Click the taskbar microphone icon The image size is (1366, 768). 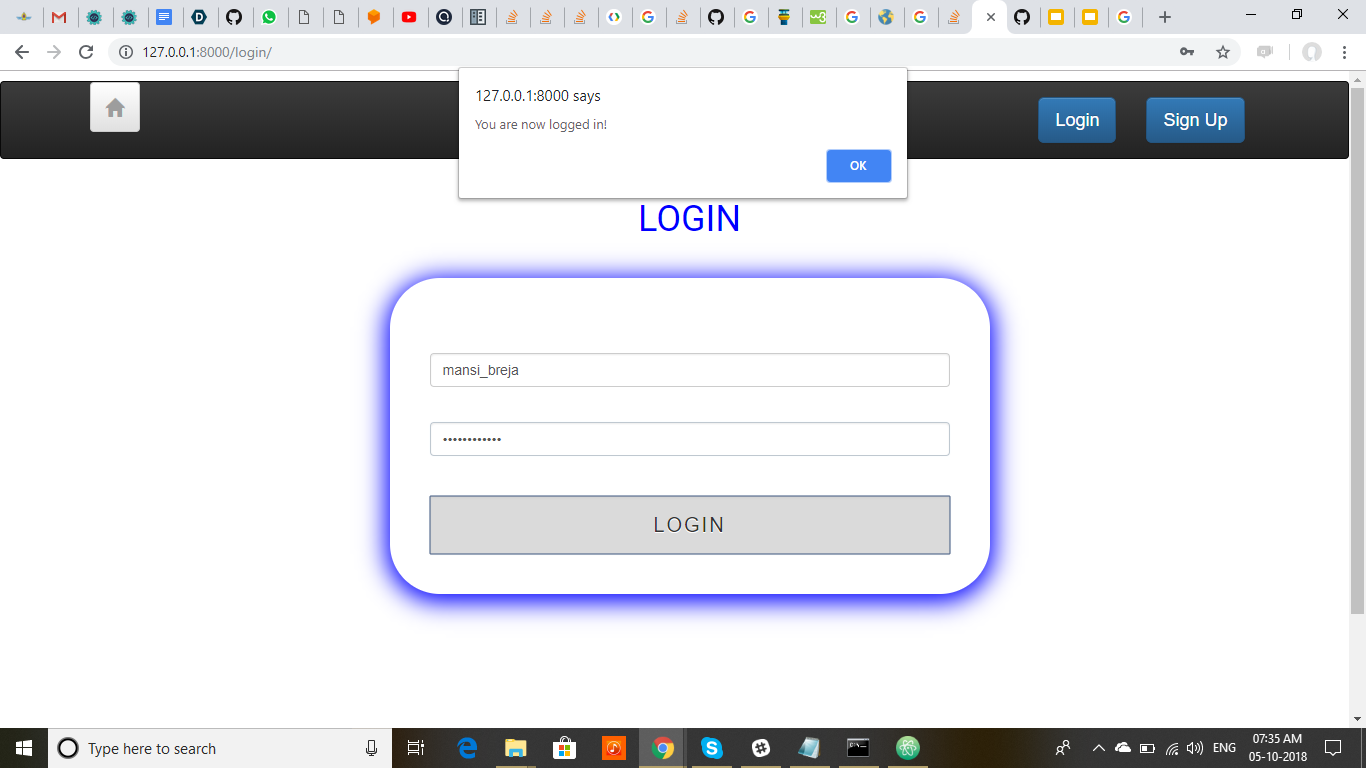[371, 748]
